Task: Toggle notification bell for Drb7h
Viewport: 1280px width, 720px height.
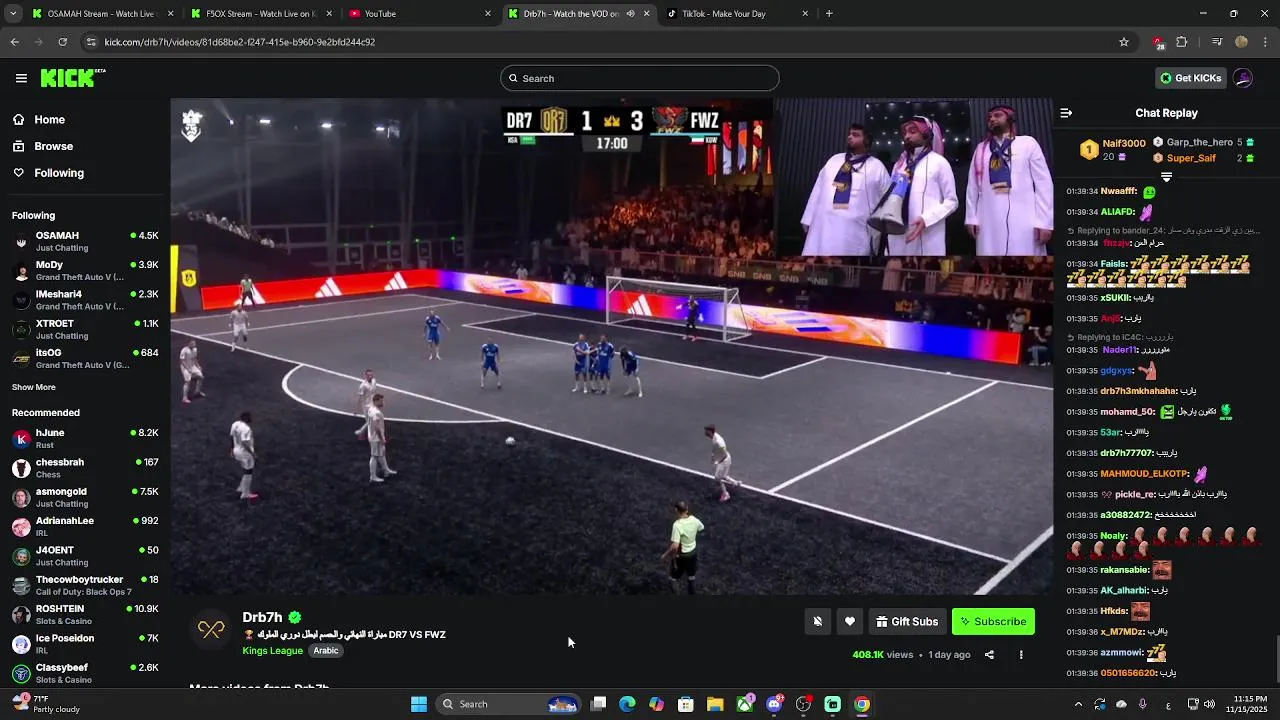Action: (x=817, y=622)
